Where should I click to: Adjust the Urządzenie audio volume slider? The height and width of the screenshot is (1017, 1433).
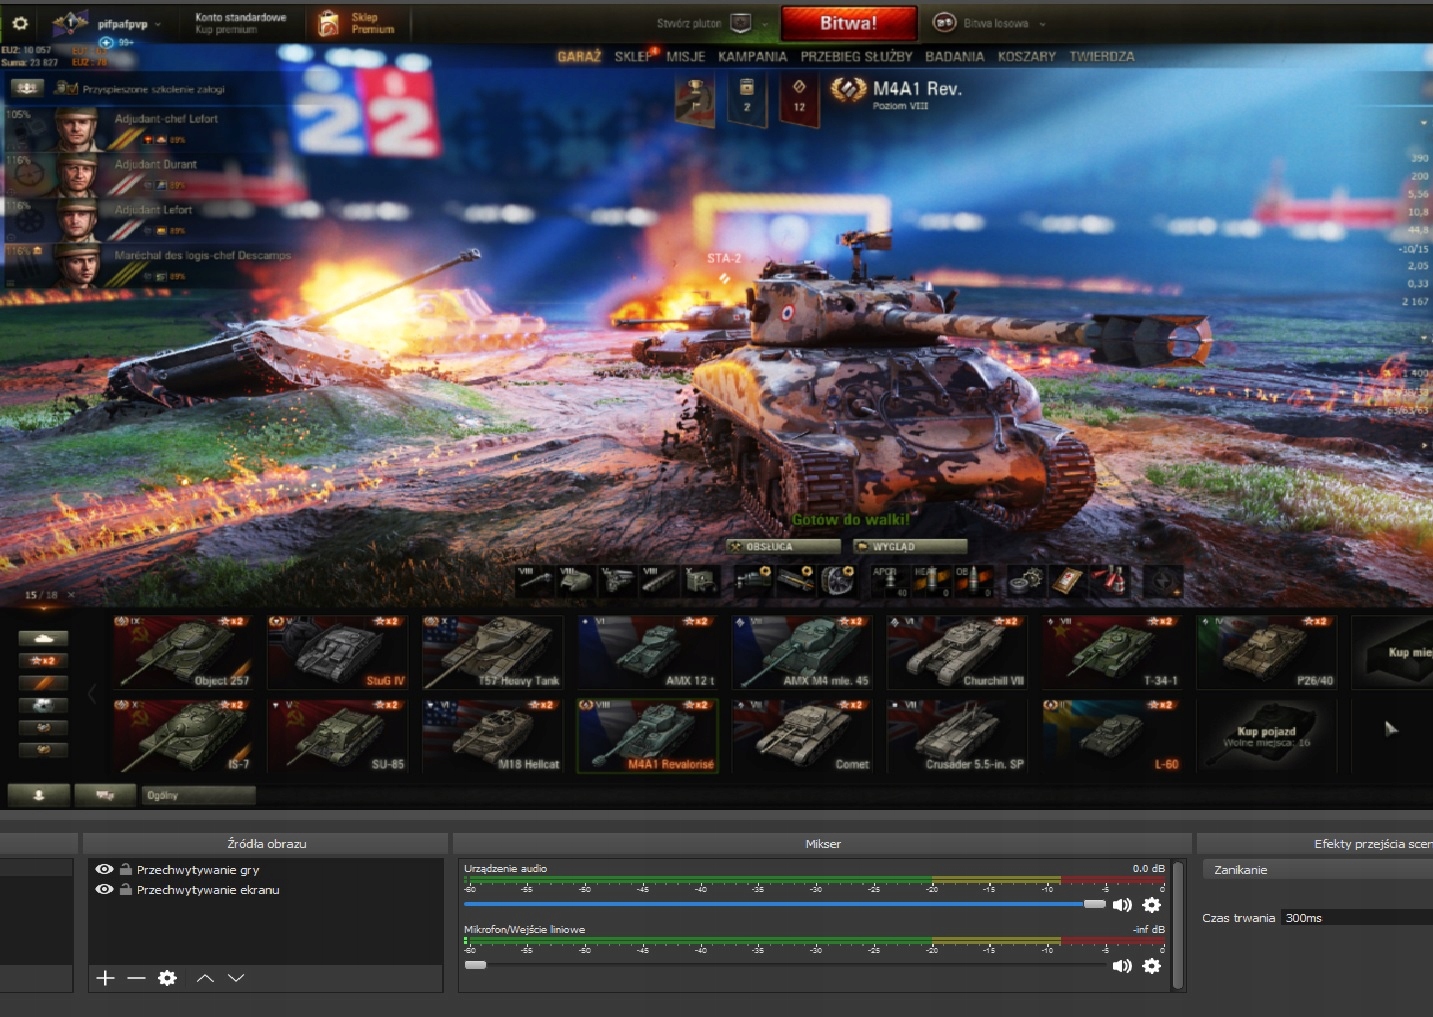(785, 904)
